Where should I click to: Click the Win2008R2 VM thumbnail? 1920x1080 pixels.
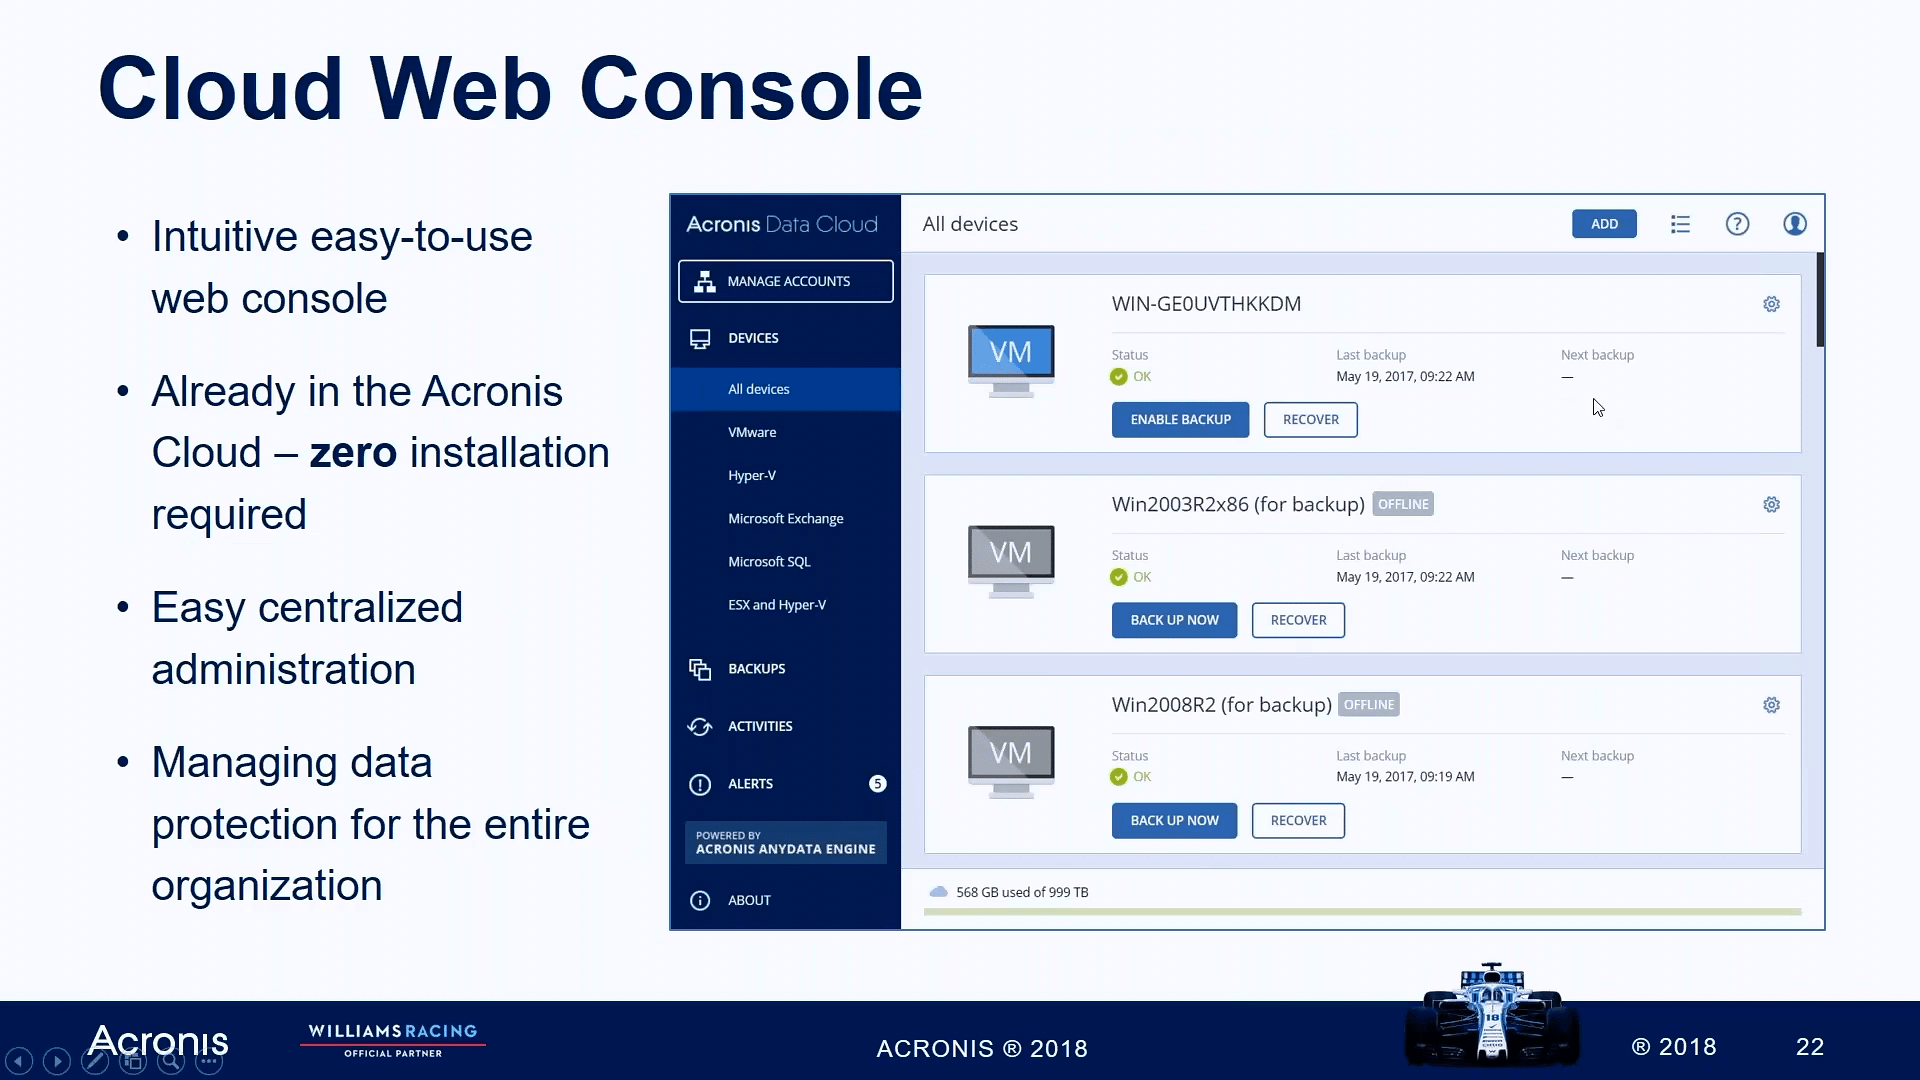pyautogui.click(x=1011, y=762)
